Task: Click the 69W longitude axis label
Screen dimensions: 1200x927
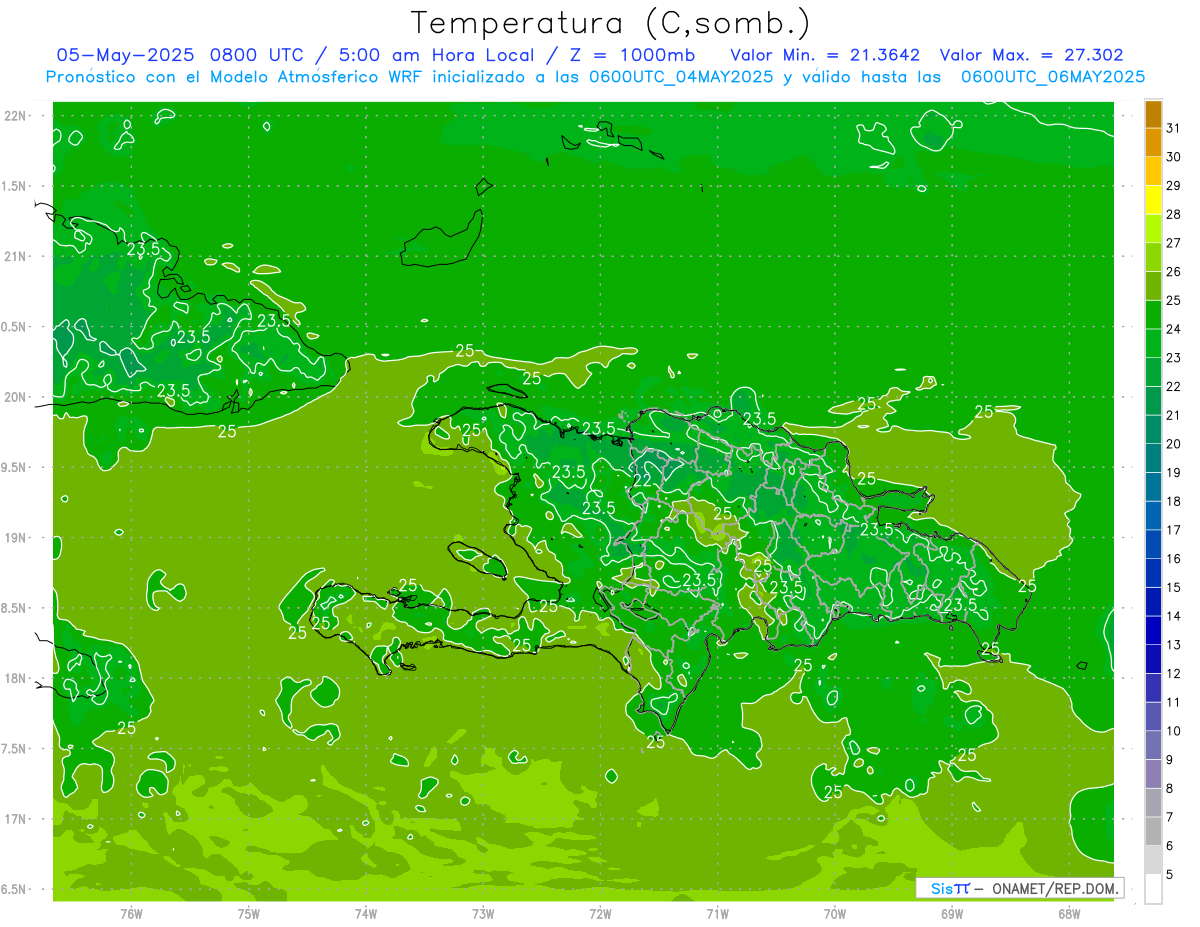Action: click(x=952, y=913)
